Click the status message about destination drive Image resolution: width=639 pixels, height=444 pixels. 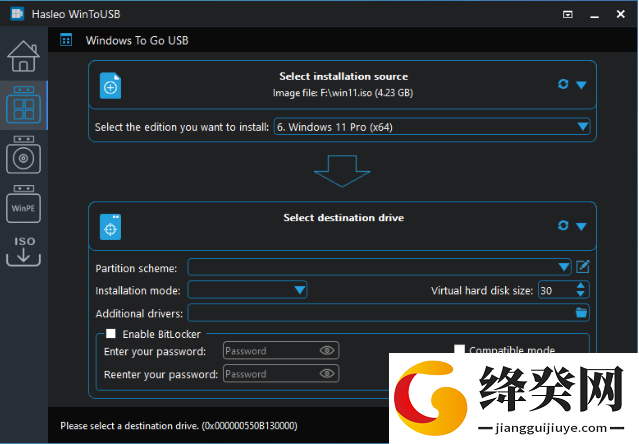tap(178, 426)
